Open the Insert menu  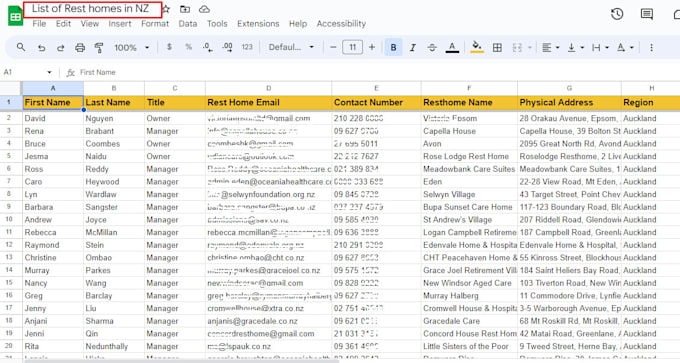120,23
